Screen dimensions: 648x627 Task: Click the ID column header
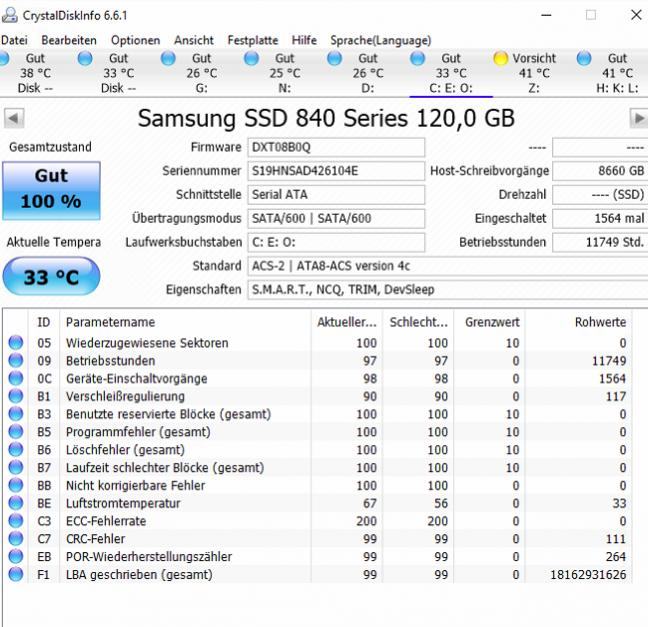click(44, 322)
